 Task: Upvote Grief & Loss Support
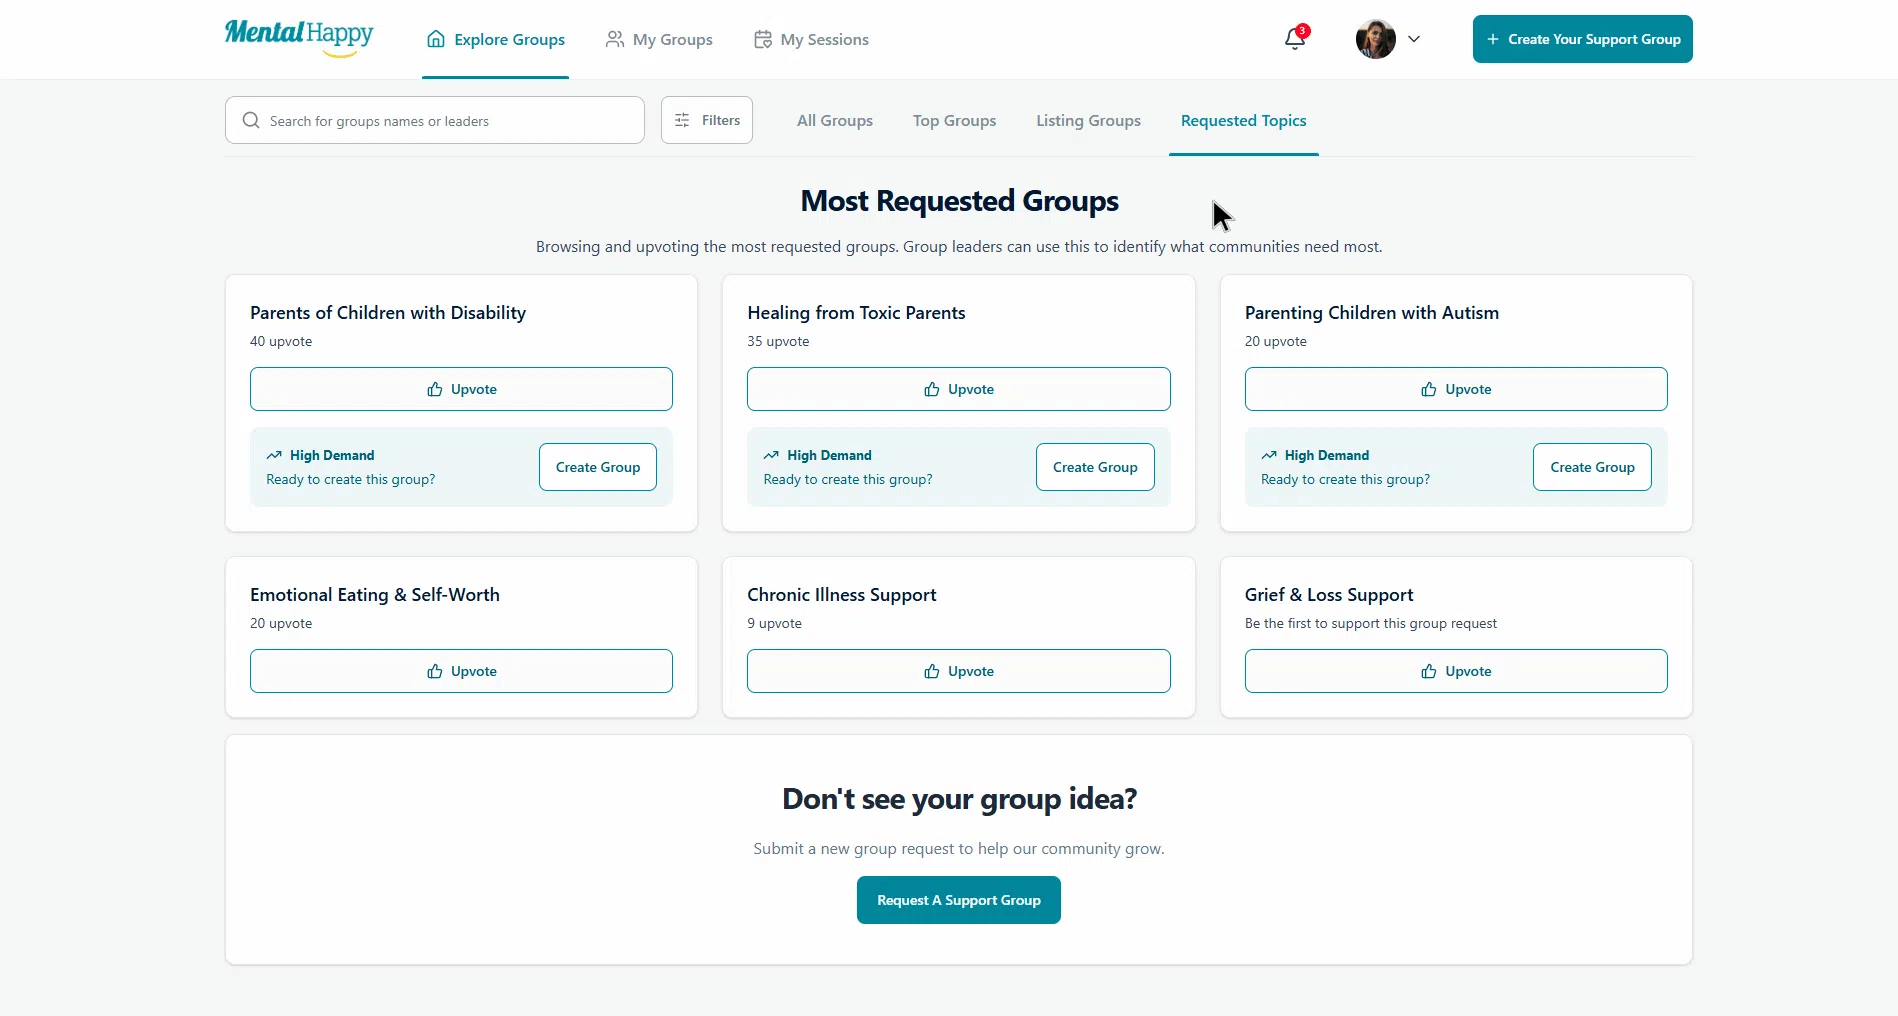(x=1456, y=671)
